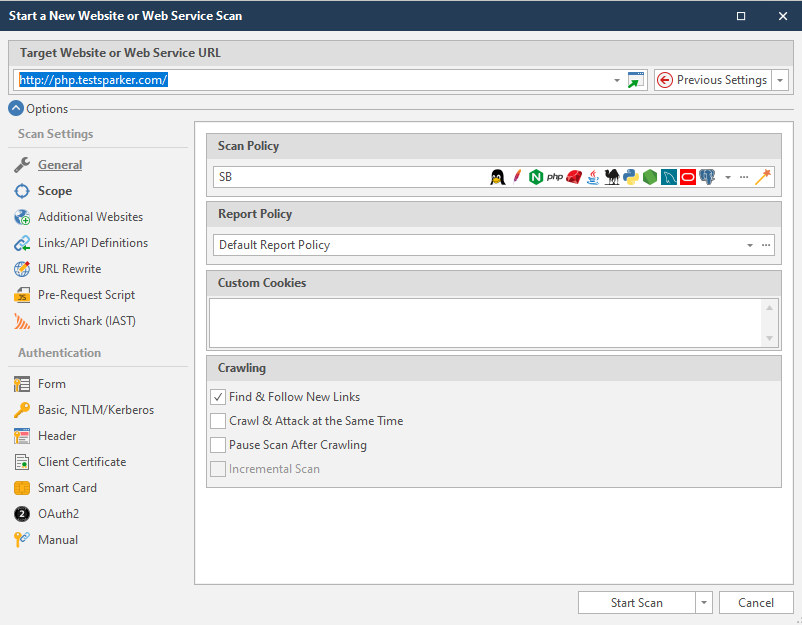
Task: Open the Start Scan dropdown arrow
Action: 703,602
